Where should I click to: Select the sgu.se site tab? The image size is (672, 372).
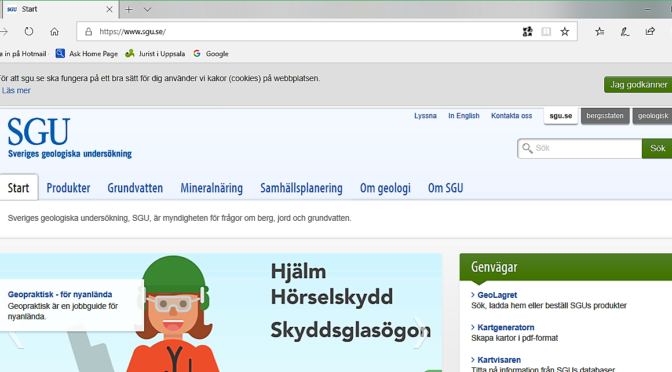point(561,116)
